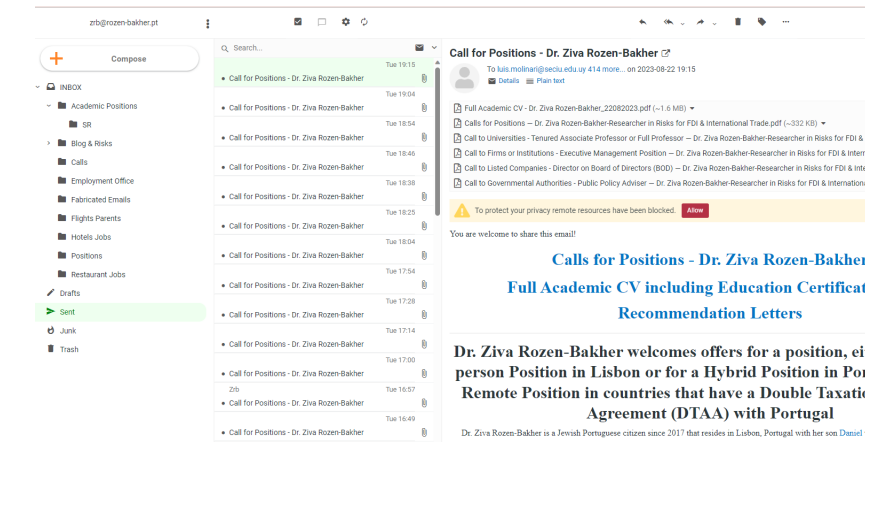
Task: Click the tag label icon
Action: point(762,22)
